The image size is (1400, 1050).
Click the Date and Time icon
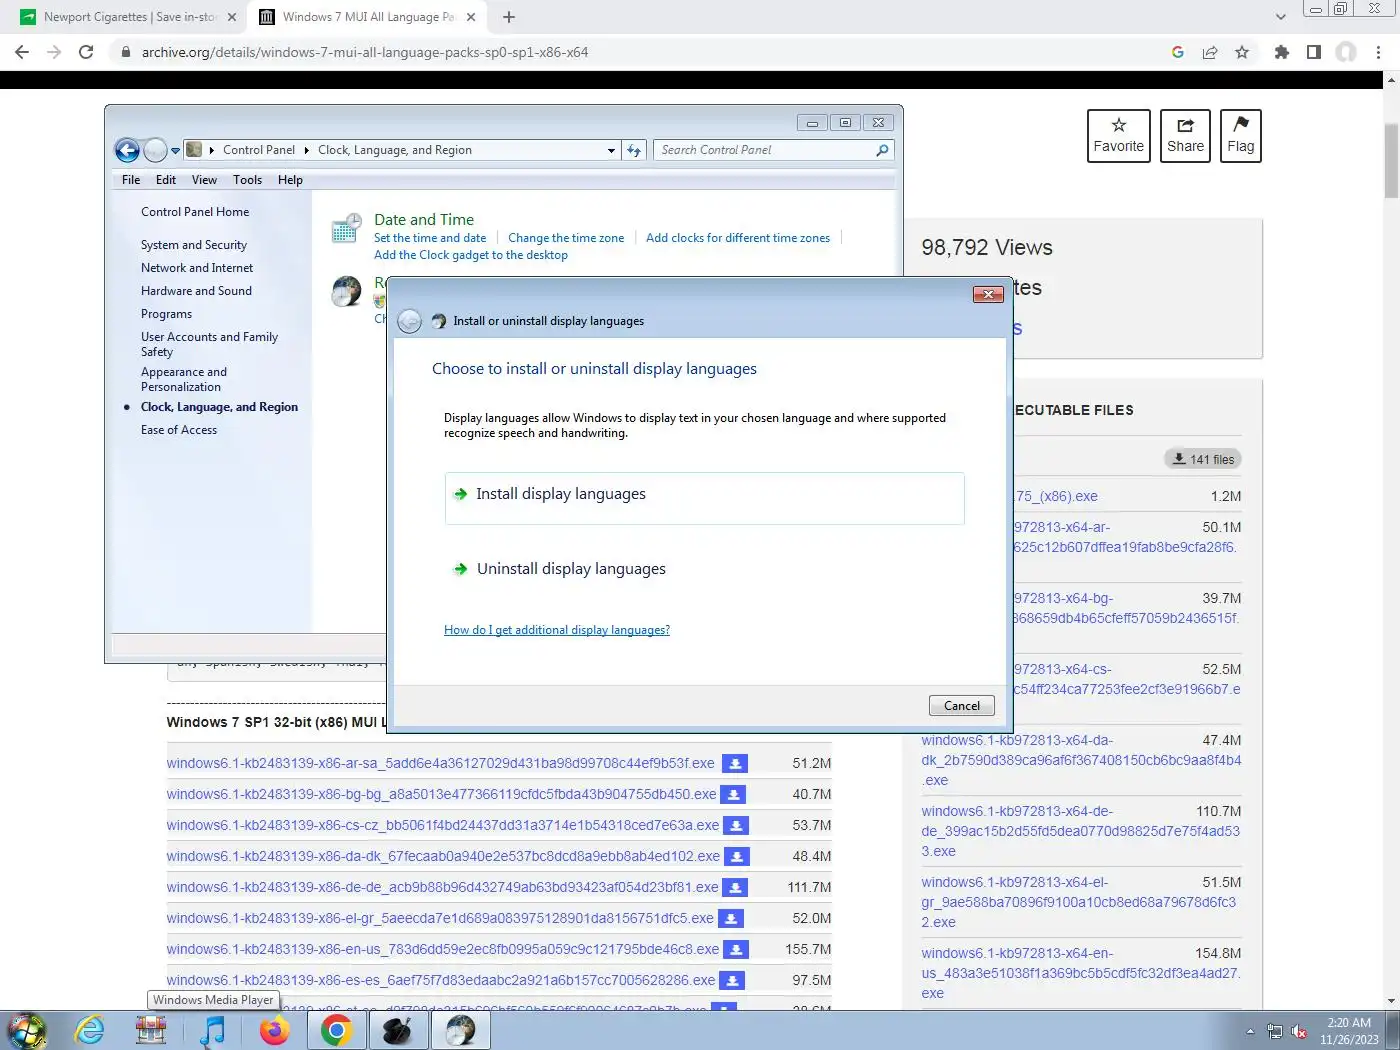point(346,229)
